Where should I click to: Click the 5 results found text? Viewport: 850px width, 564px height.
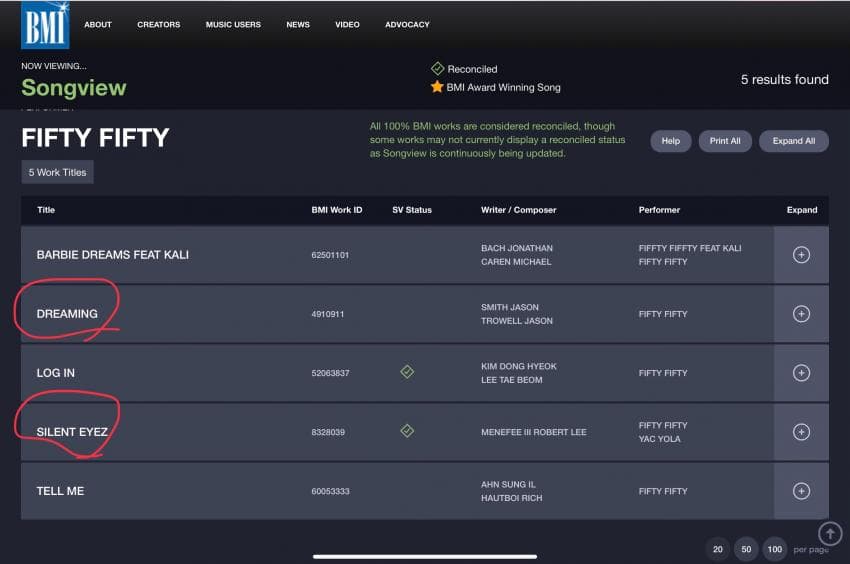click(784, 80)
